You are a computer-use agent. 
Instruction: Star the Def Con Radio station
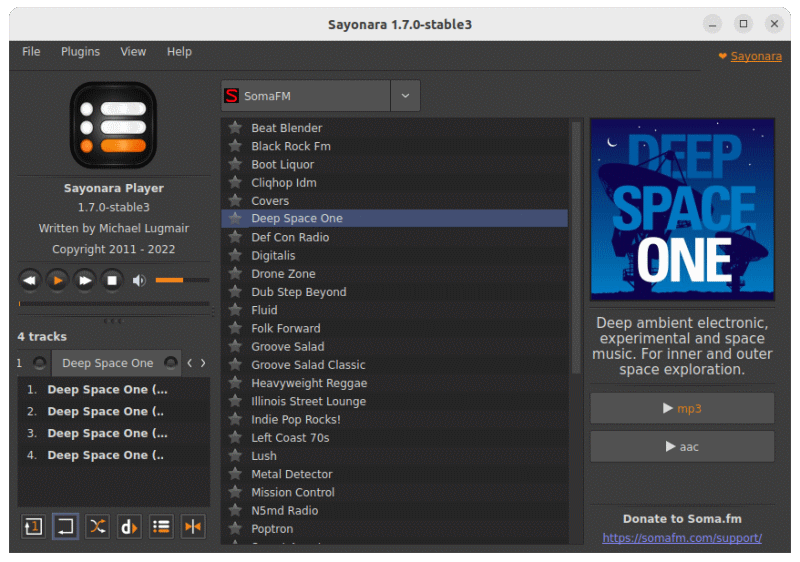tap(235, 237)
